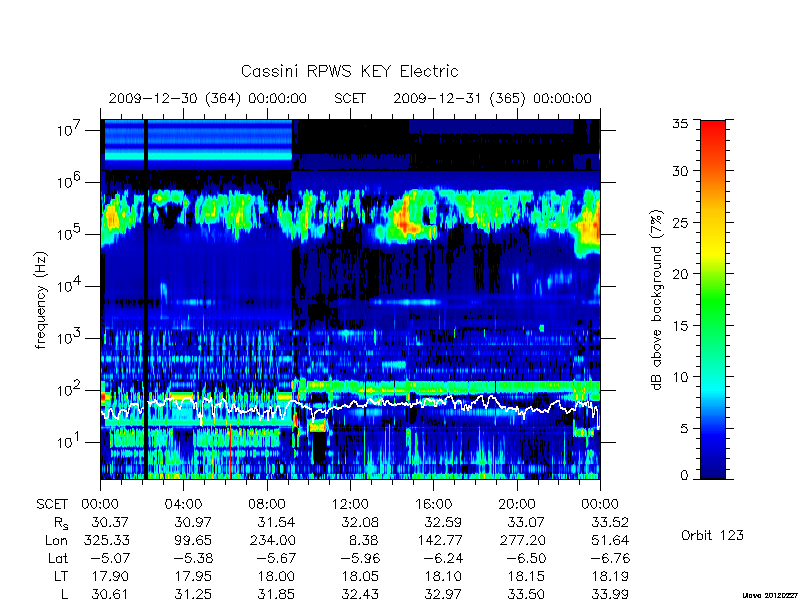This screenshot has width=800, height=600.
Task: Click the Lon value '325.33'
Action: [x=106, y=540]
